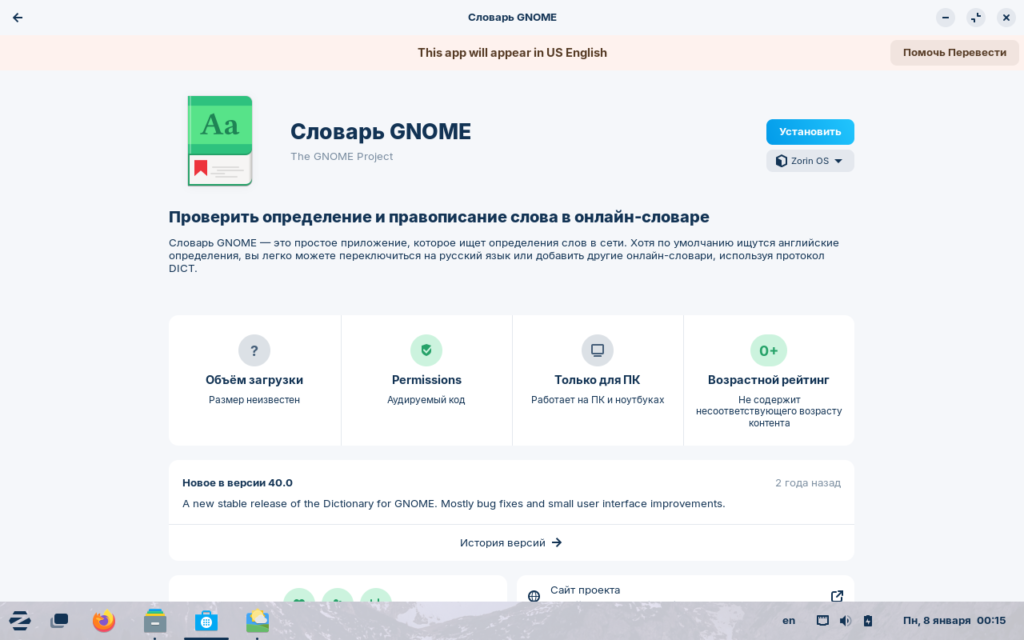Viewport: 1024px width, 640px height.
Task: Click the 2 года назад text
Action: (808, 483)
